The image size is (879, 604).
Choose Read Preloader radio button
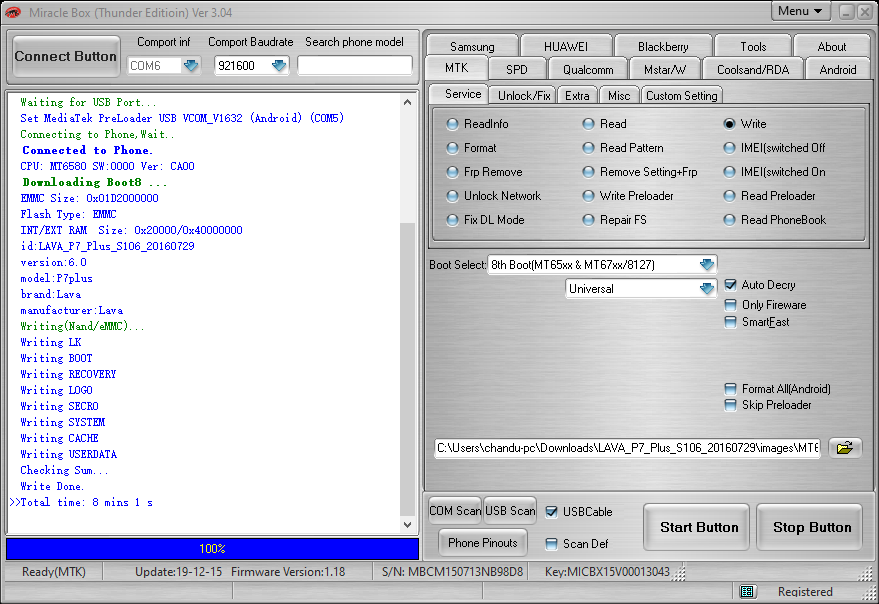pos(729,196)
